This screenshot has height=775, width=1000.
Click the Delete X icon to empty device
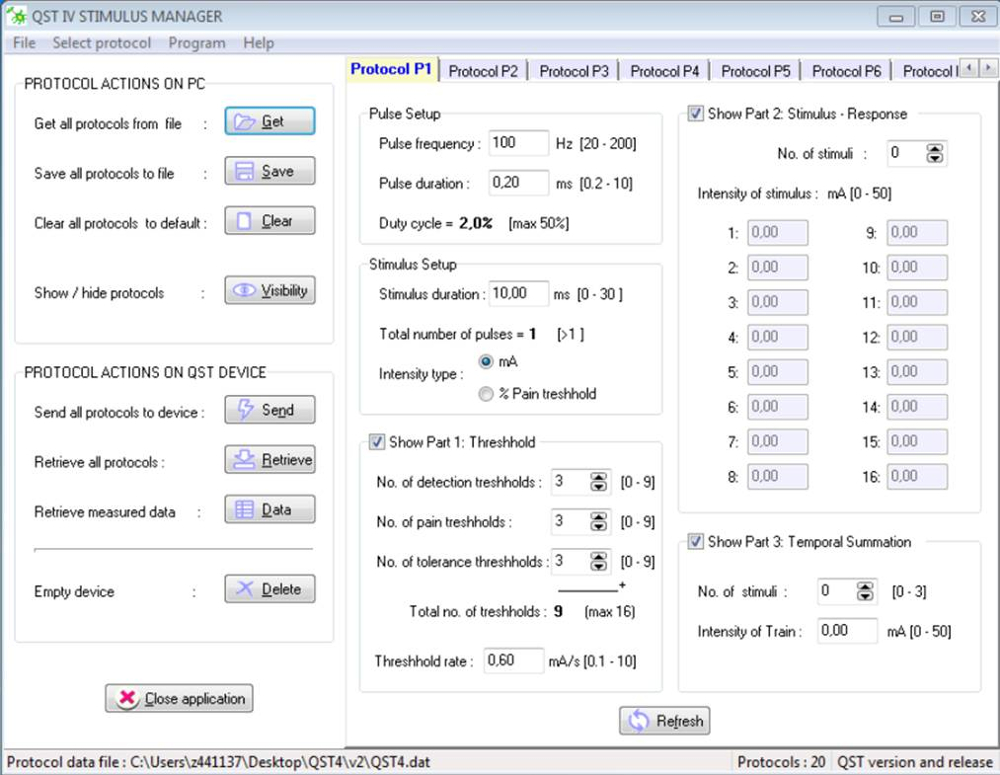(x=269, y=590)
